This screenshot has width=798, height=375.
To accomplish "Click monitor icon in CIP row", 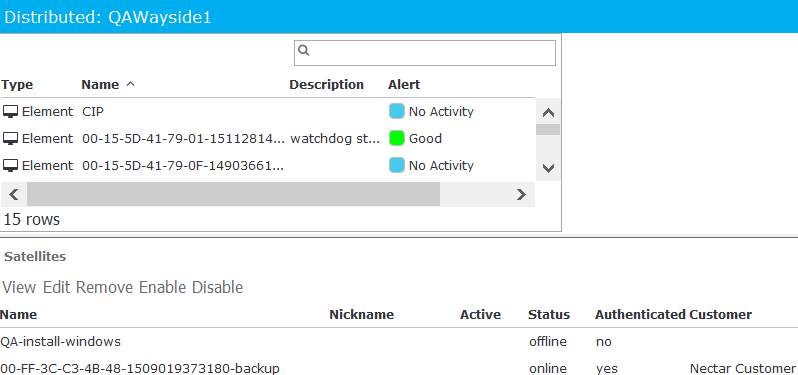I will pyautogui.click(x=11, y=111).
